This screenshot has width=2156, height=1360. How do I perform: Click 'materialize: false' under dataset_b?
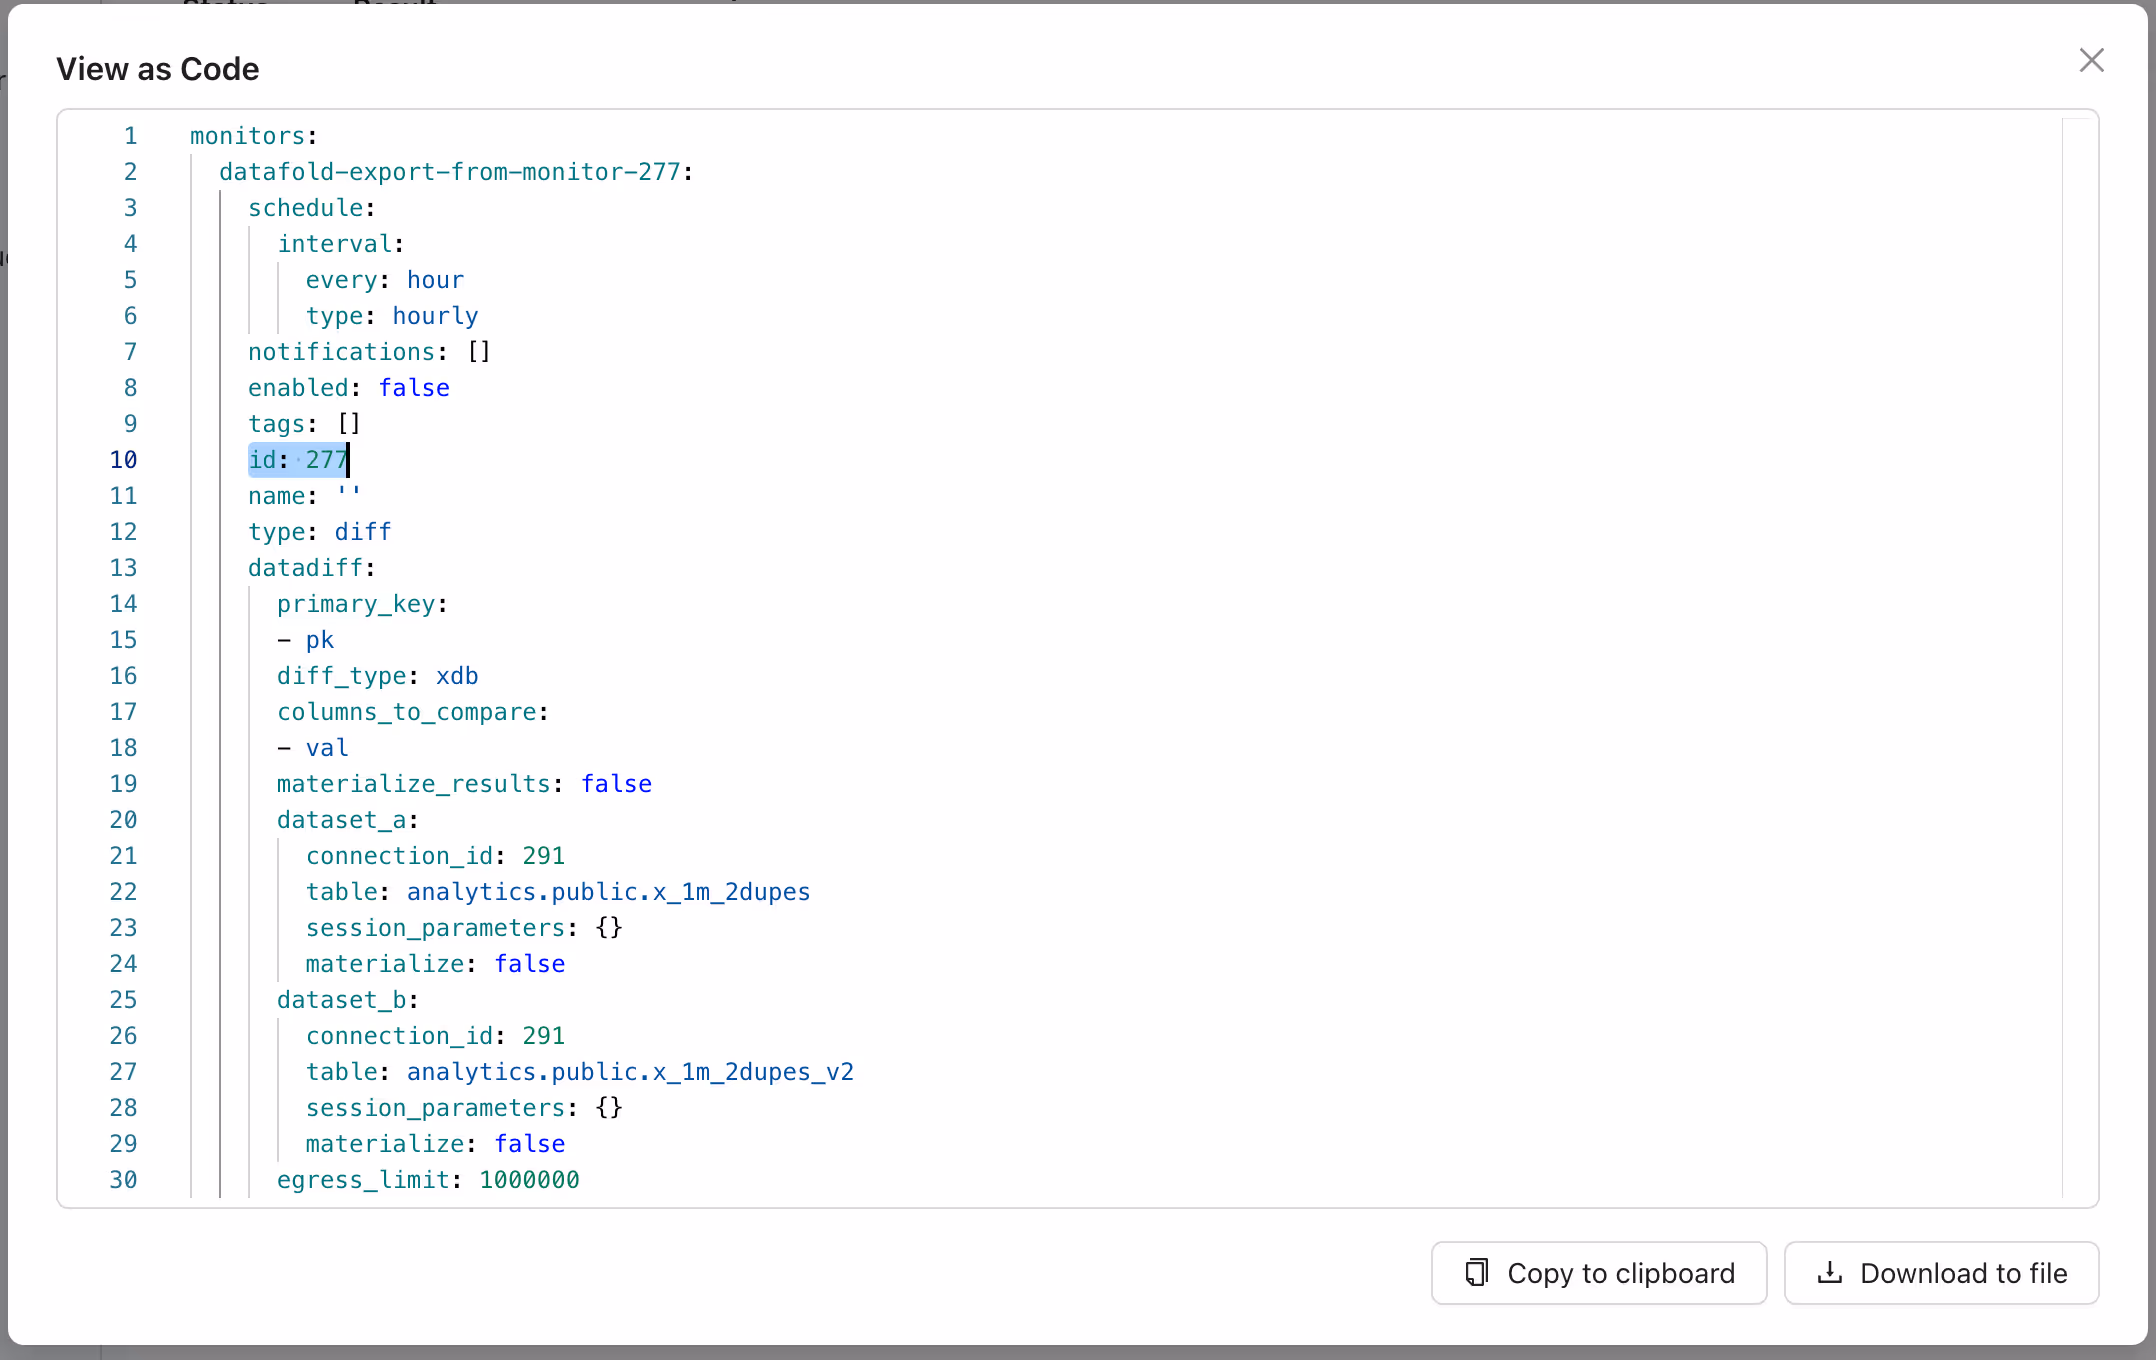tap(436, 1144)
